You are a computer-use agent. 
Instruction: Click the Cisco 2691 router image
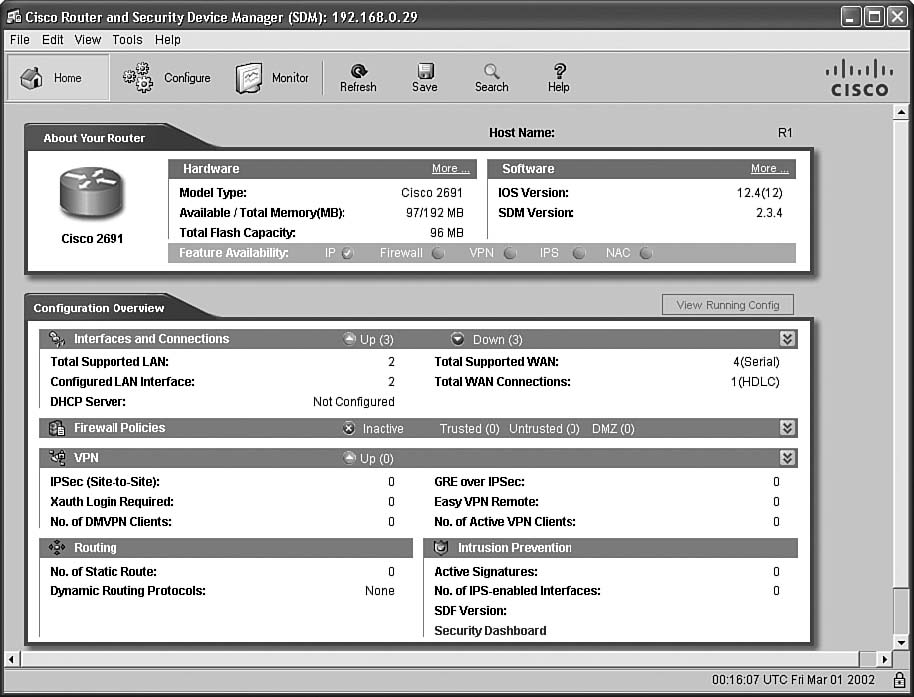coord(92,194)
